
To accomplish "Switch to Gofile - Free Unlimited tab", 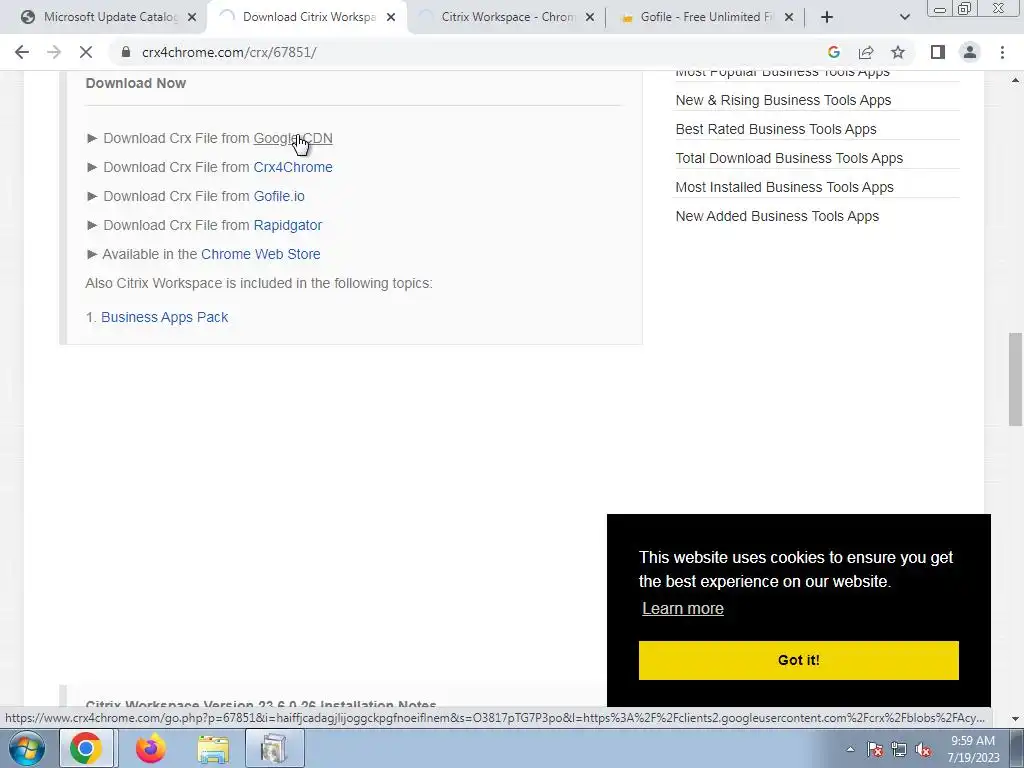I will click(707, 18).
